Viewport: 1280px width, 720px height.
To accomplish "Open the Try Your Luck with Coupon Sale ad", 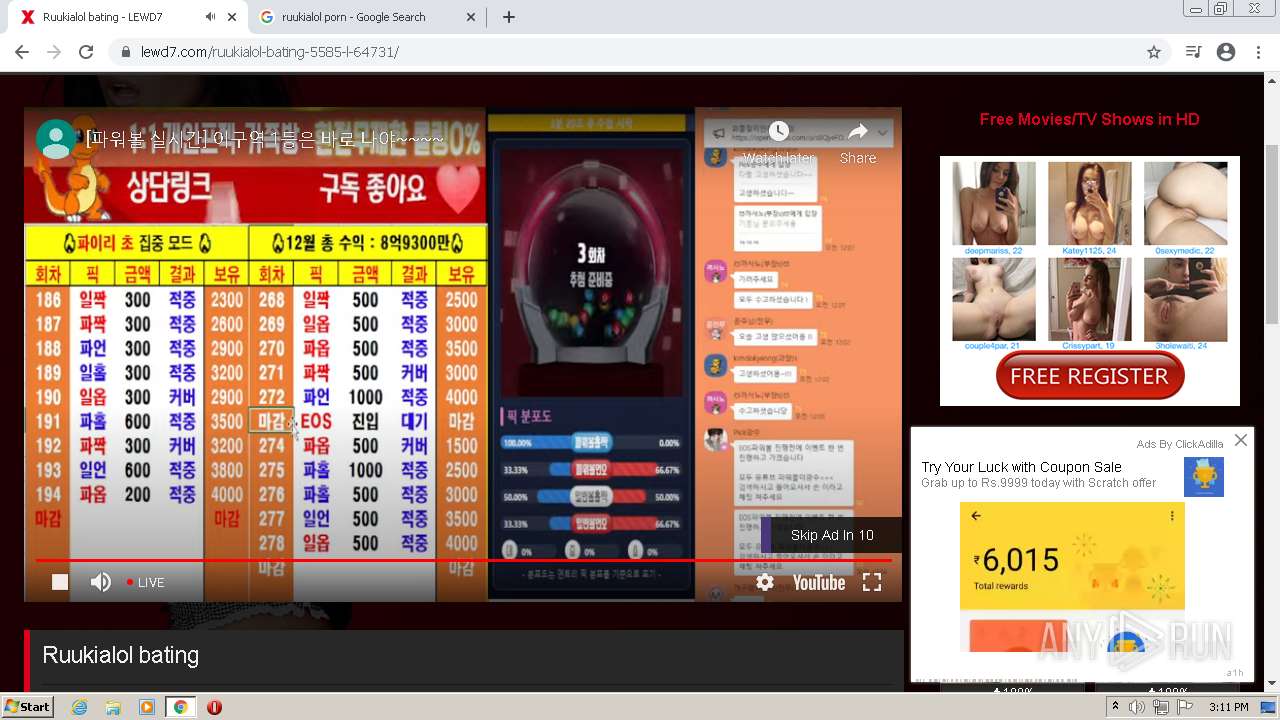I will pyautogui.click(x=1021, y=467).
